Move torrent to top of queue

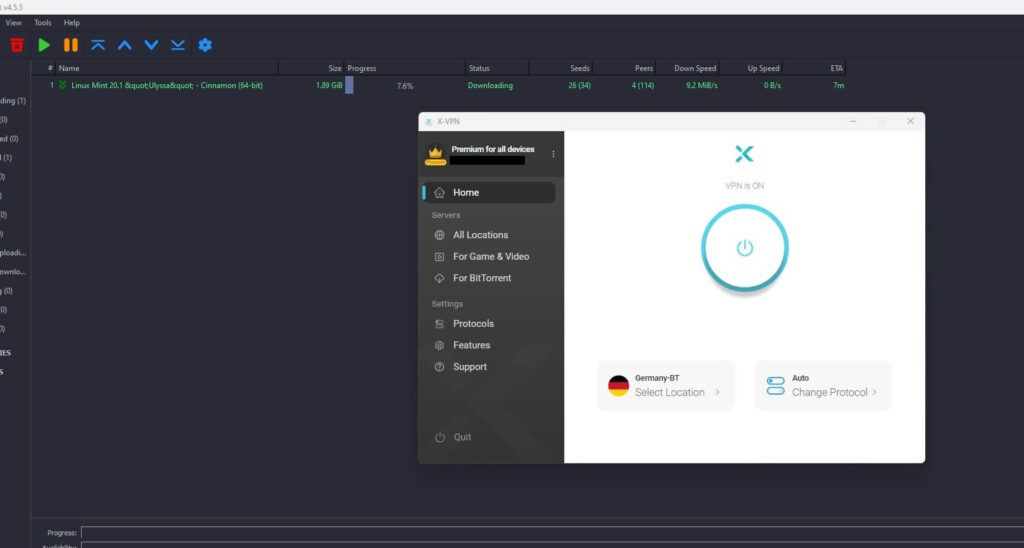pyautogui.click(x=98, y=45)
